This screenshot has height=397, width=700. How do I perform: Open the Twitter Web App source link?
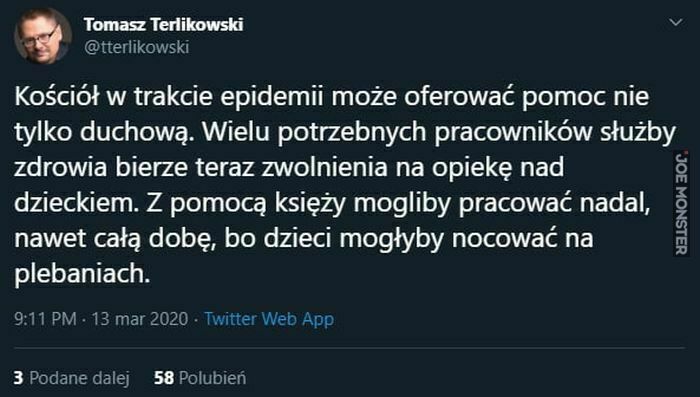point(269,319)
